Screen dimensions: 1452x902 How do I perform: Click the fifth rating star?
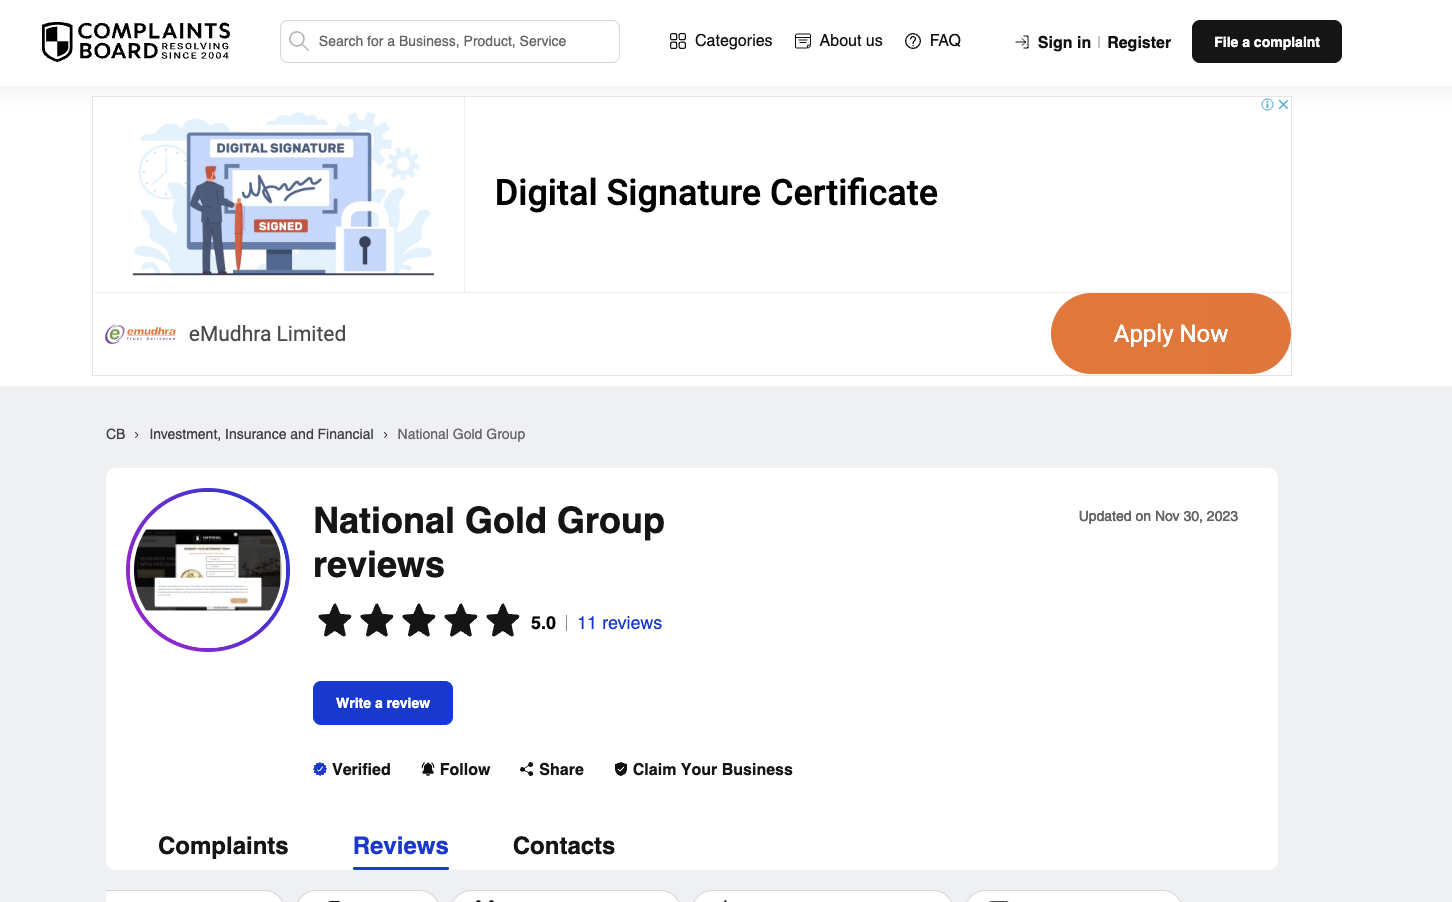coord(503,621)
